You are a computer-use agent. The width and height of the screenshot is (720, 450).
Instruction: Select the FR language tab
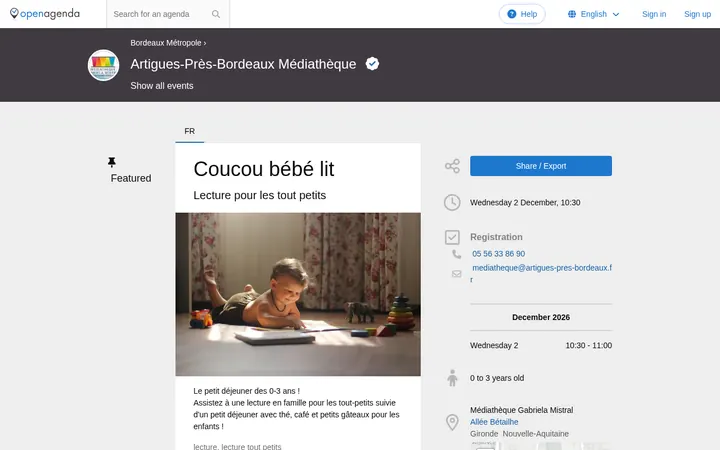pos(190,131)
